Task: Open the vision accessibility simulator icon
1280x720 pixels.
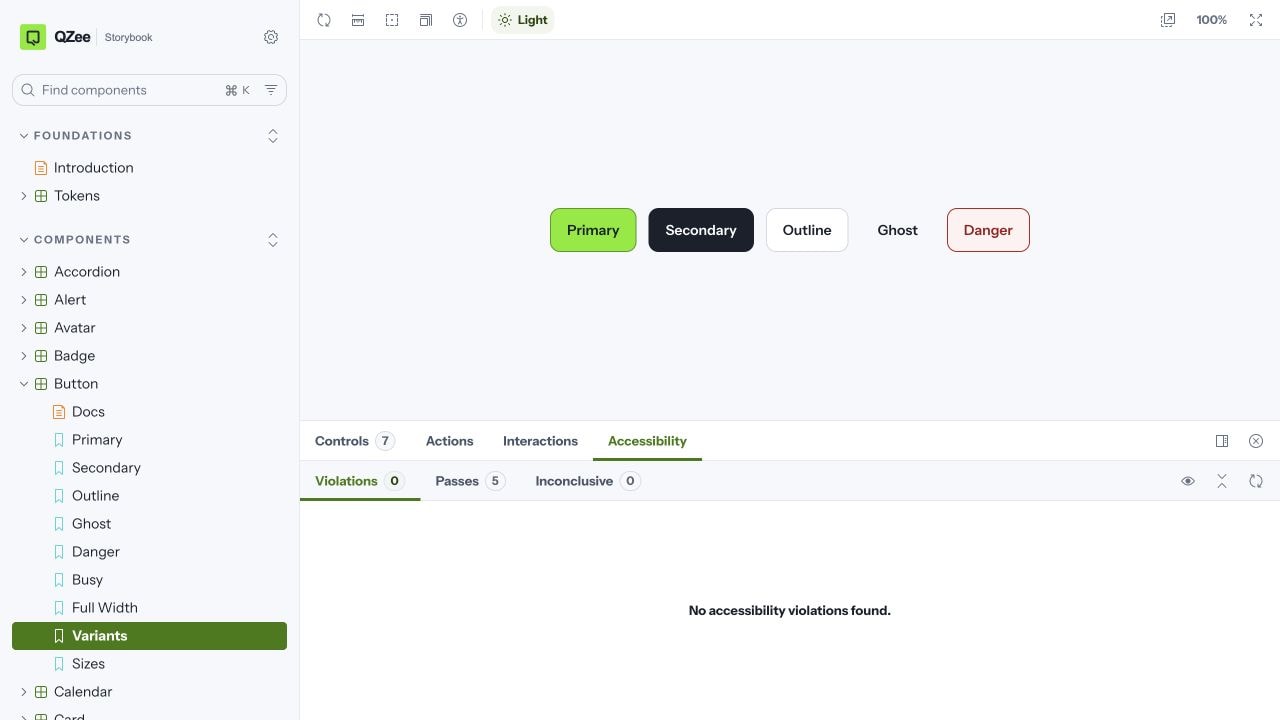Action: [x=460, y=20]
